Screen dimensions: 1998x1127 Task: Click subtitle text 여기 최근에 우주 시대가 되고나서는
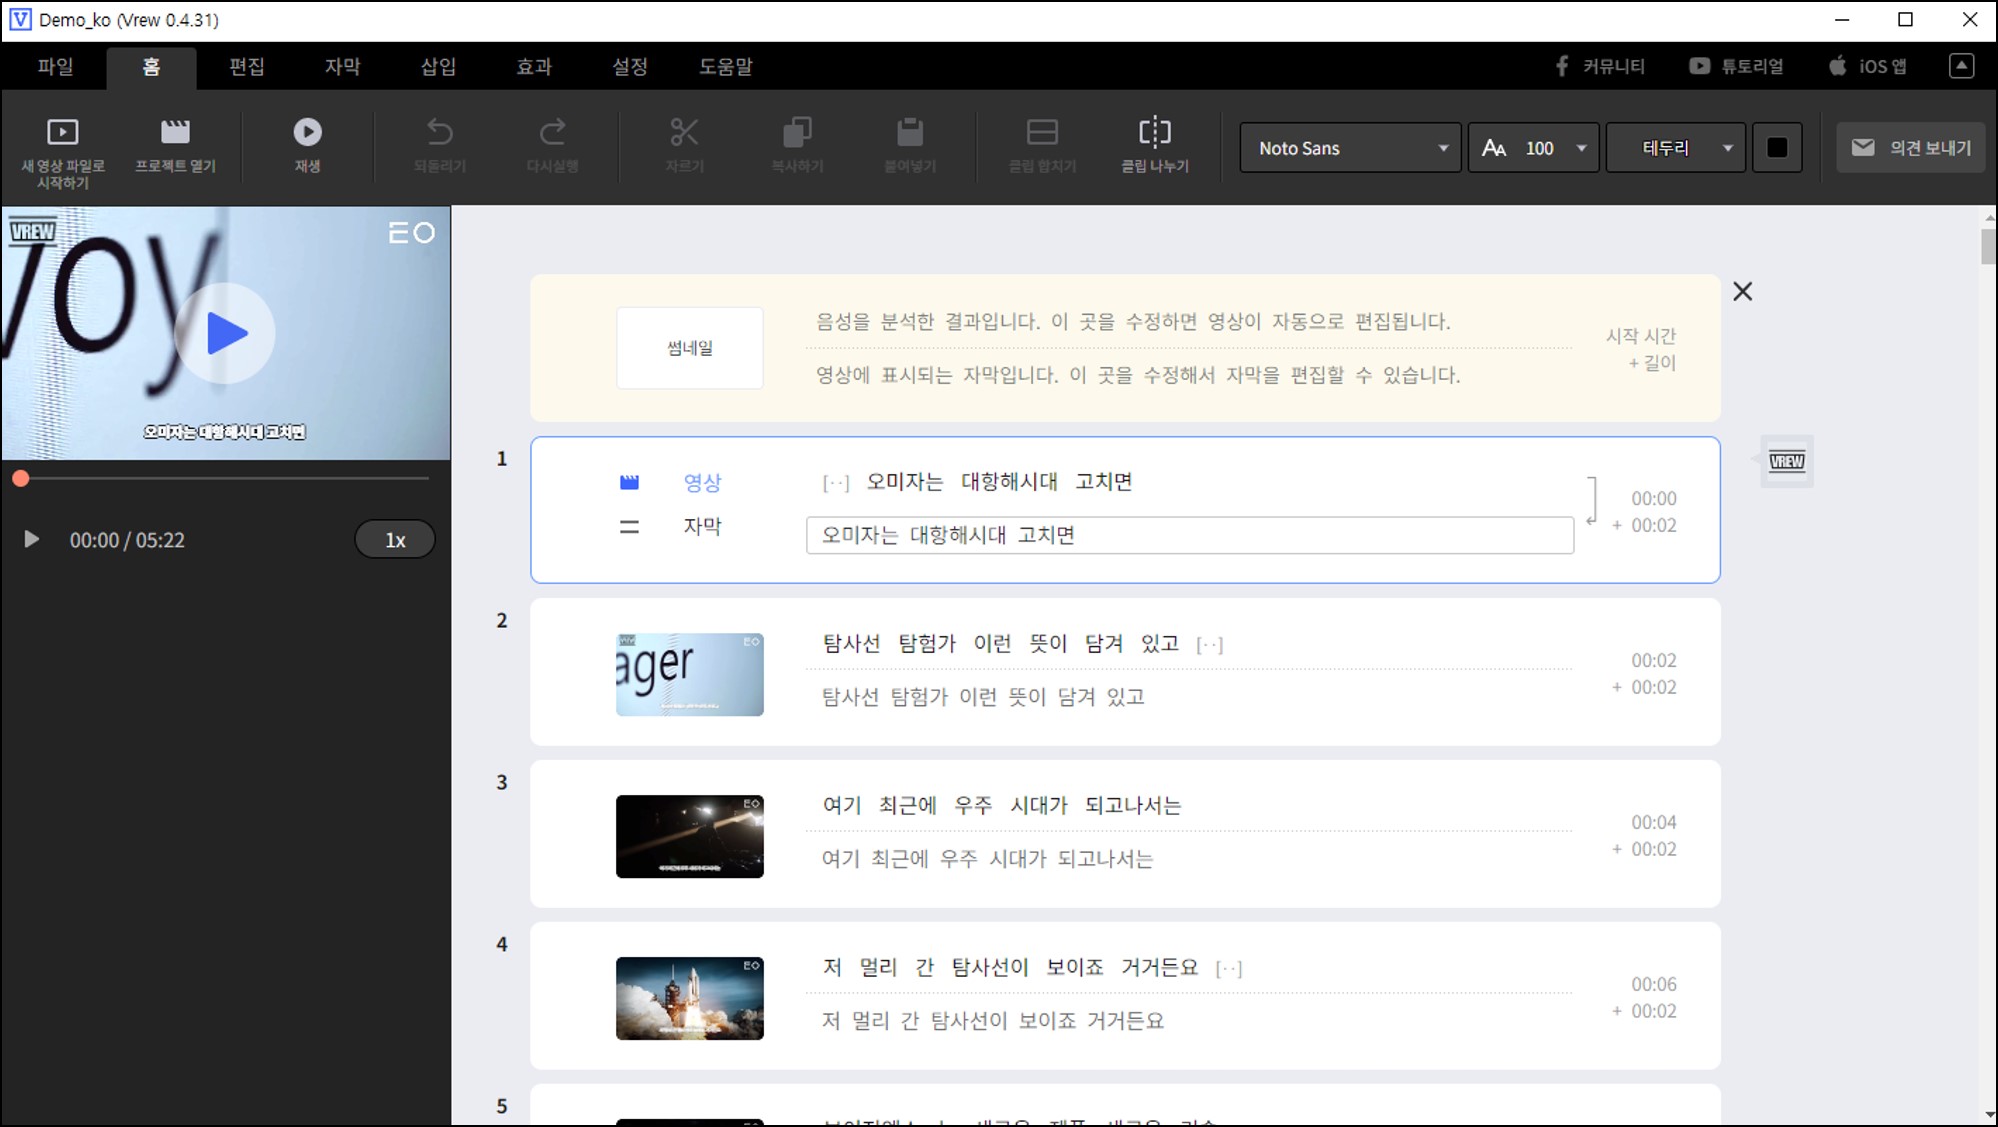tap(987, 859)
